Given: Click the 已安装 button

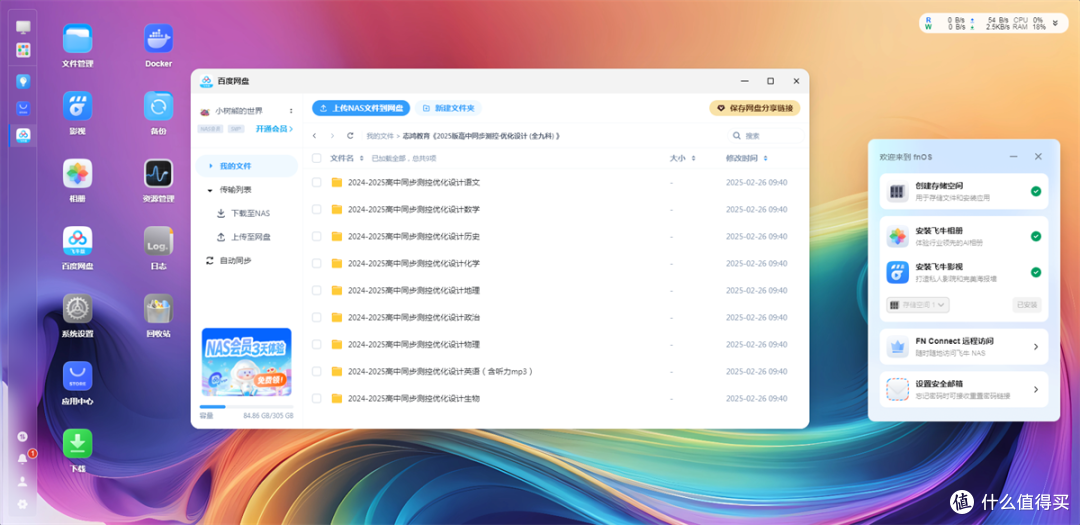Looking at the screenshot, I should coord(1027,305).
